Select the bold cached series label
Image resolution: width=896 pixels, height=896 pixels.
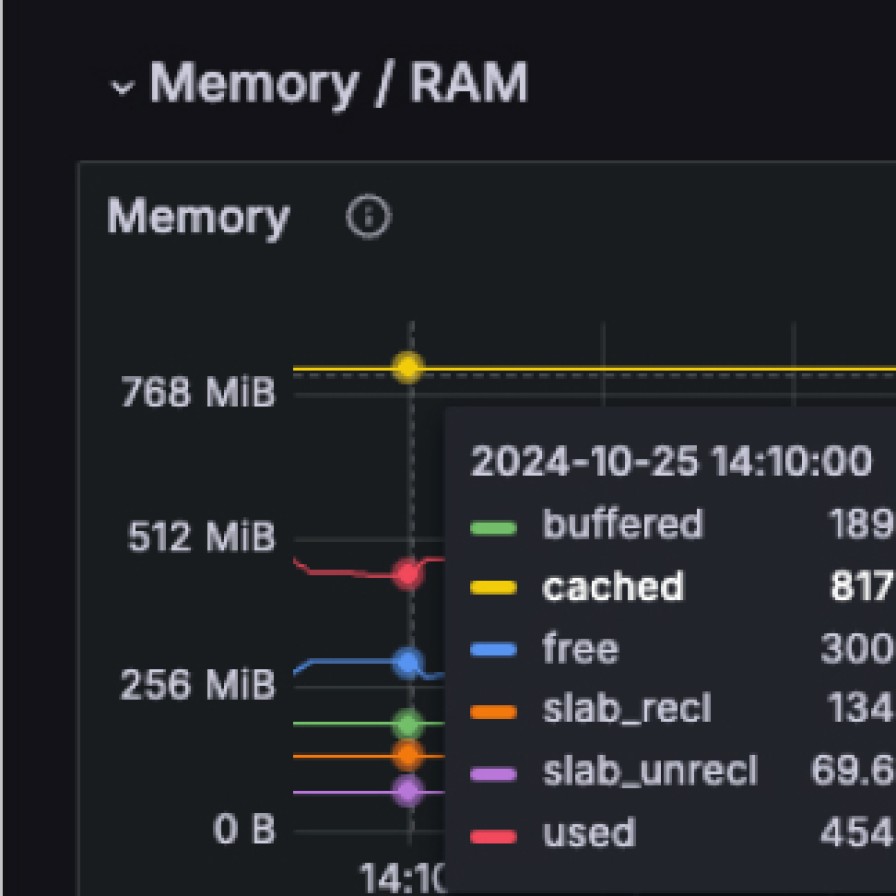click(x=613, y=587)
